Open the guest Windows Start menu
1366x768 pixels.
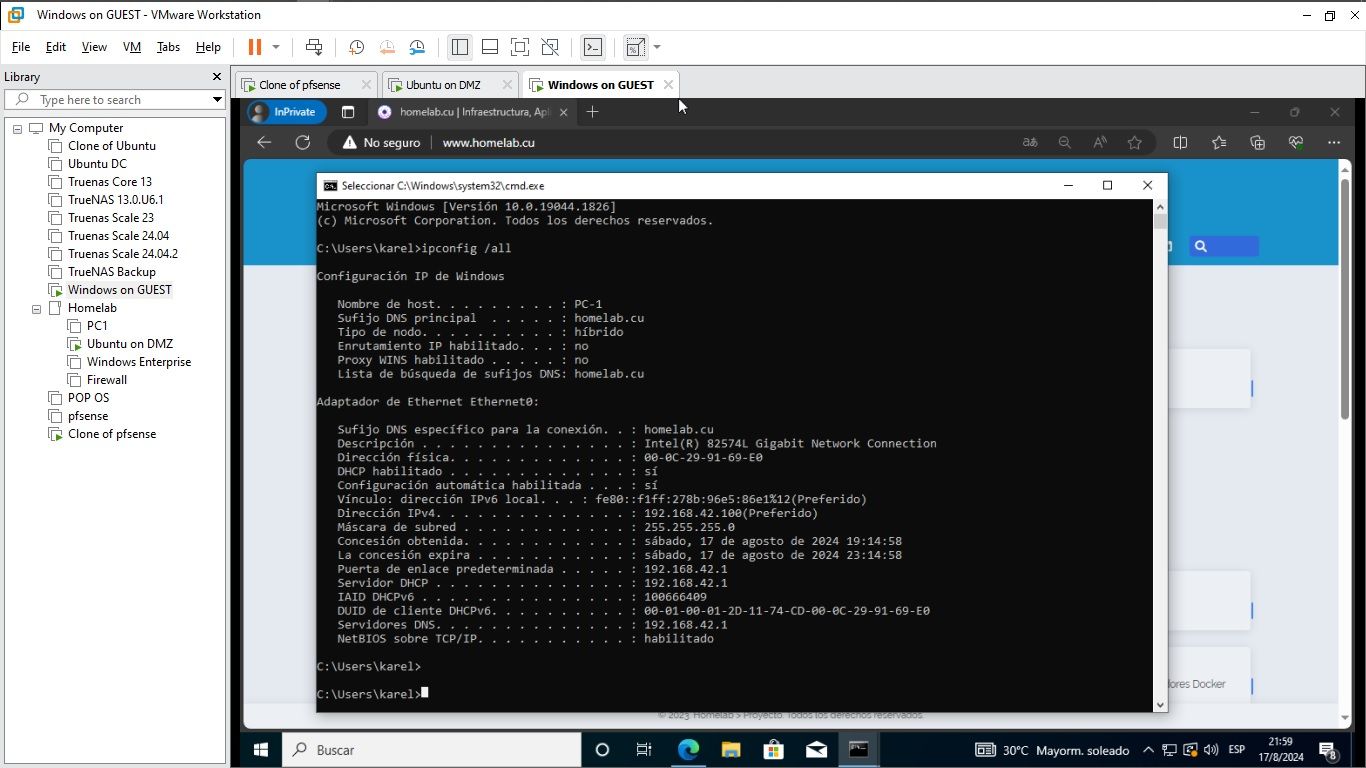coord(261,750)
